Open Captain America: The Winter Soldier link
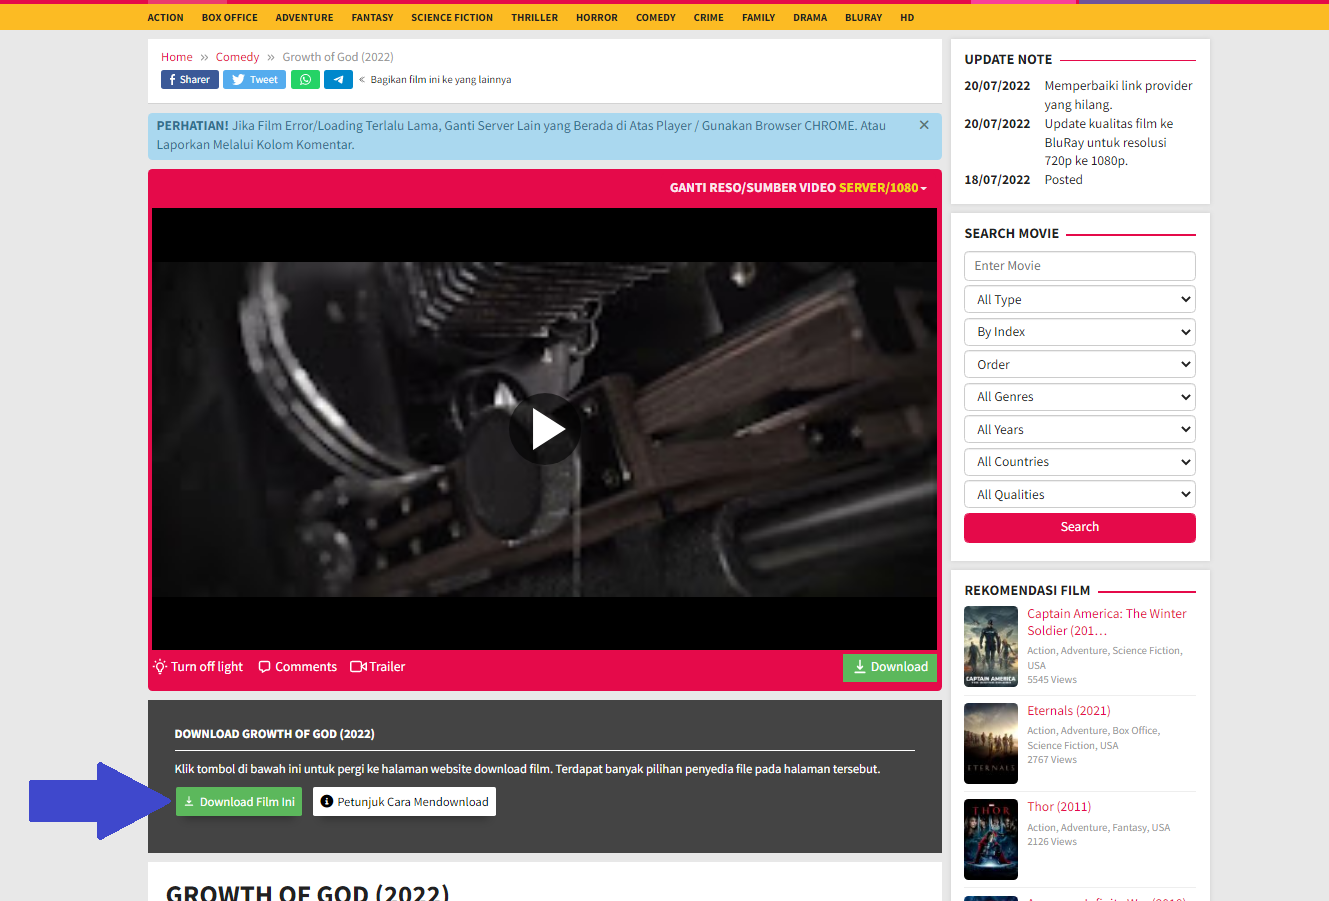This screenshot has height=901, width=1329. click(1107, 622)
